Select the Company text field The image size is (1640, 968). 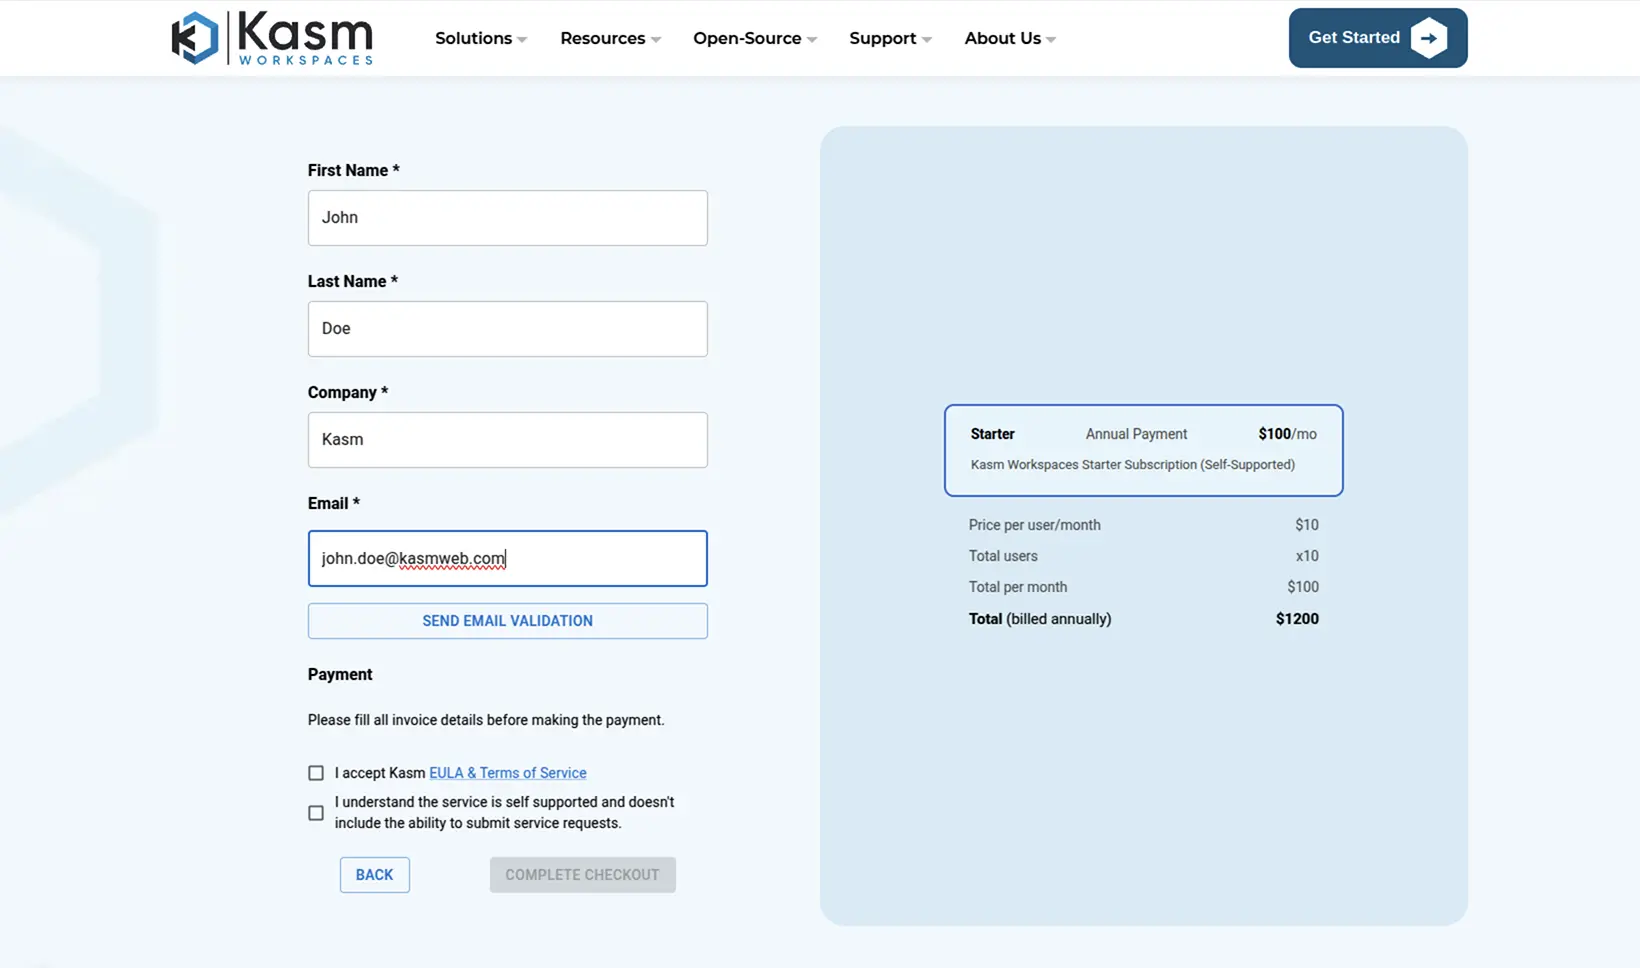507,440
